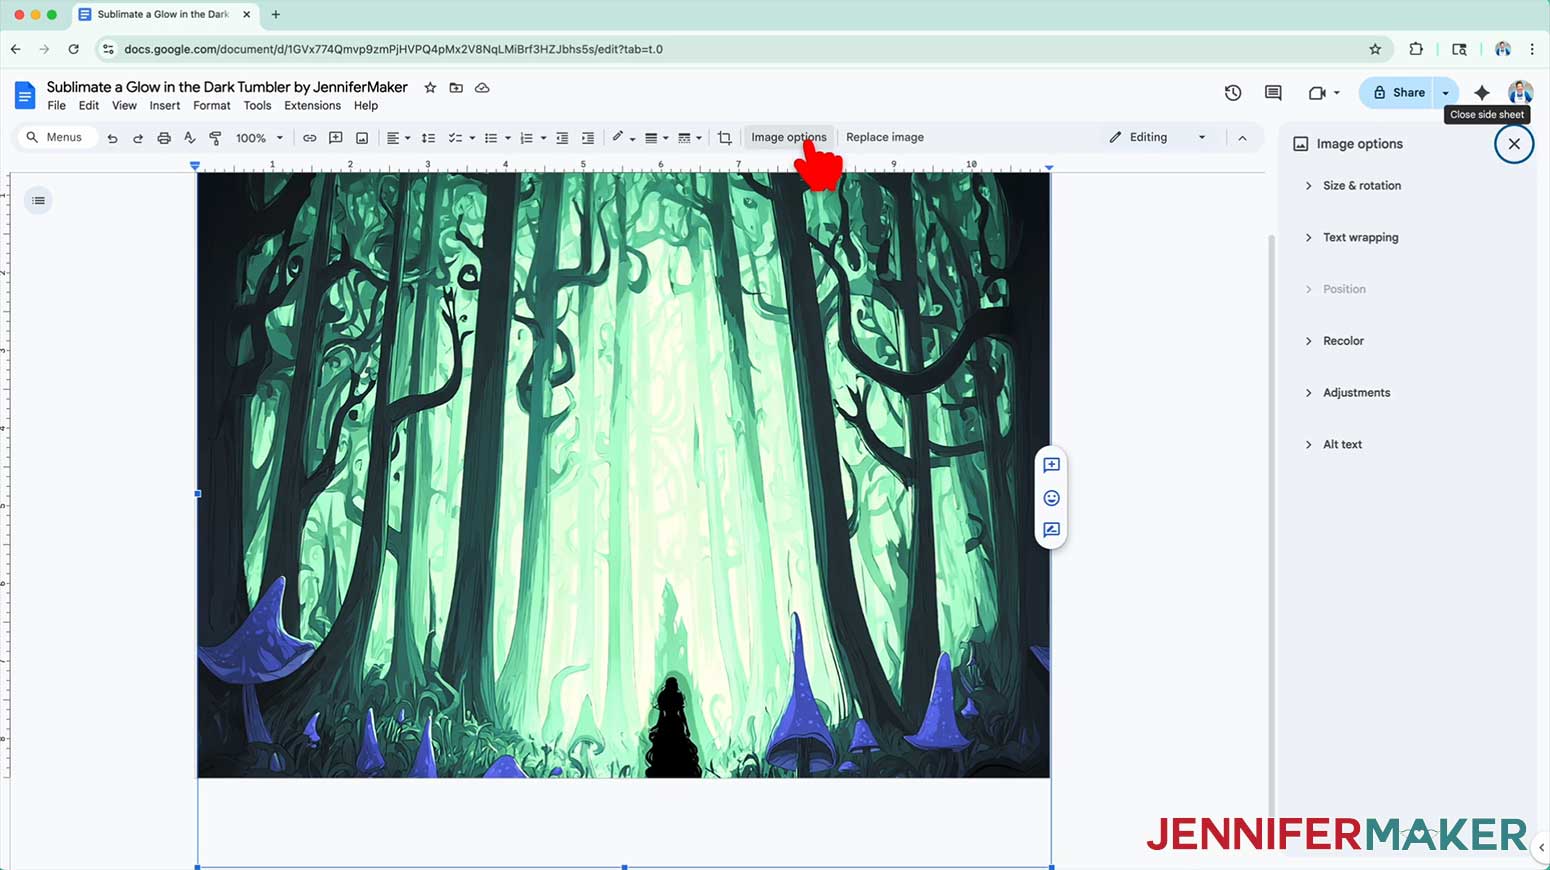1550x870 pixels.
Task: Open a new browser tab
Action: (x=276, y=15)
